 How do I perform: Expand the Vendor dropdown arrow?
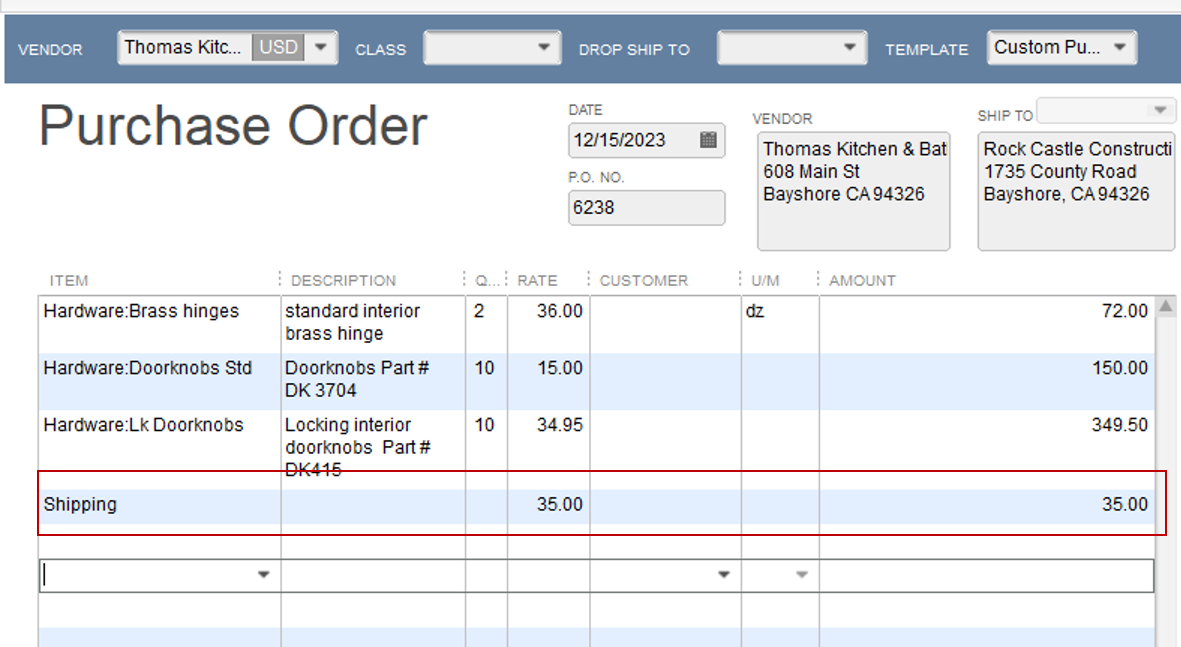pyautogui.click(x=321, y=47)
